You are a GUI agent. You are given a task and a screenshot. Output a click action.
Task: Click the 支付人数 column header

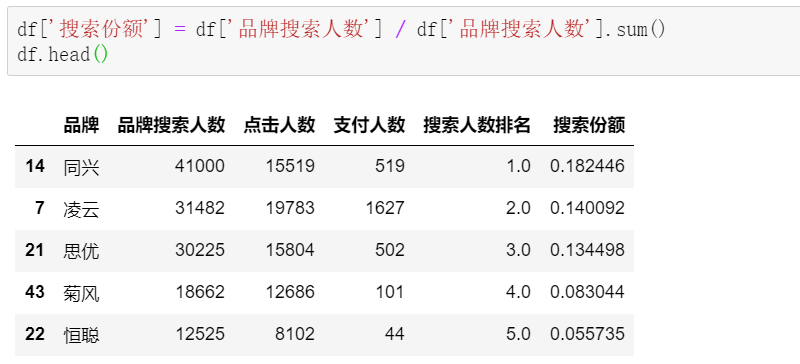point(369,125)
